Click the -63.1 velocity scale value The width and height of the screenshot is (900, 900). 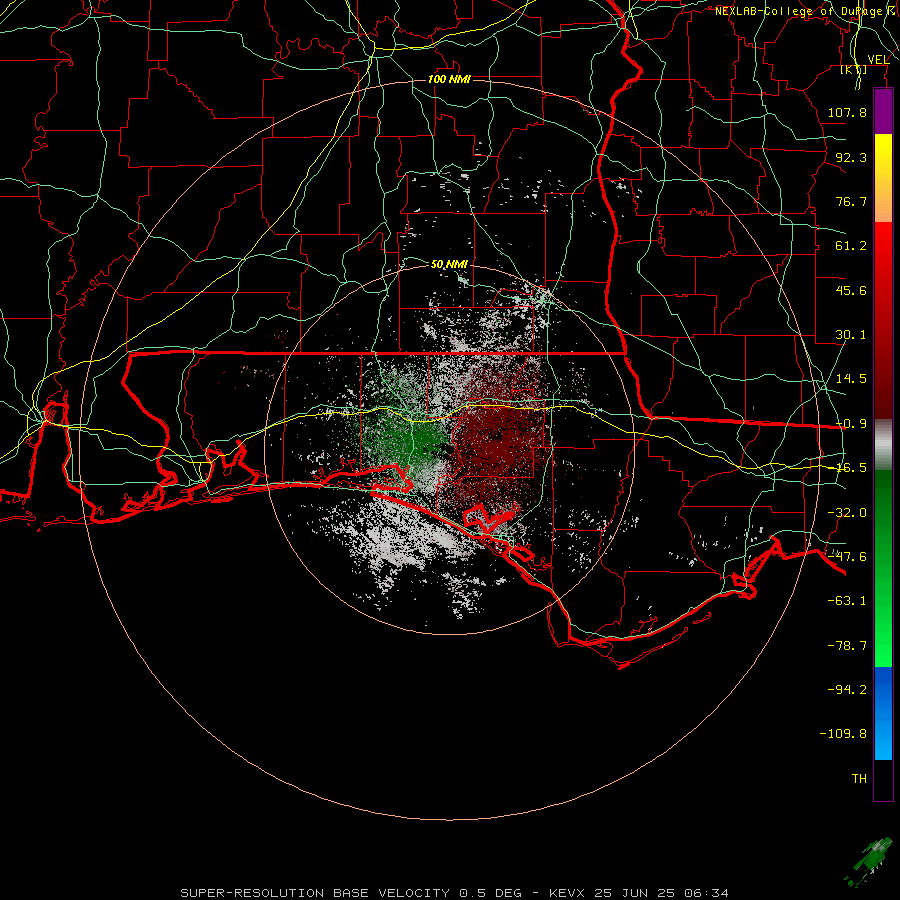tap(847, 601)
